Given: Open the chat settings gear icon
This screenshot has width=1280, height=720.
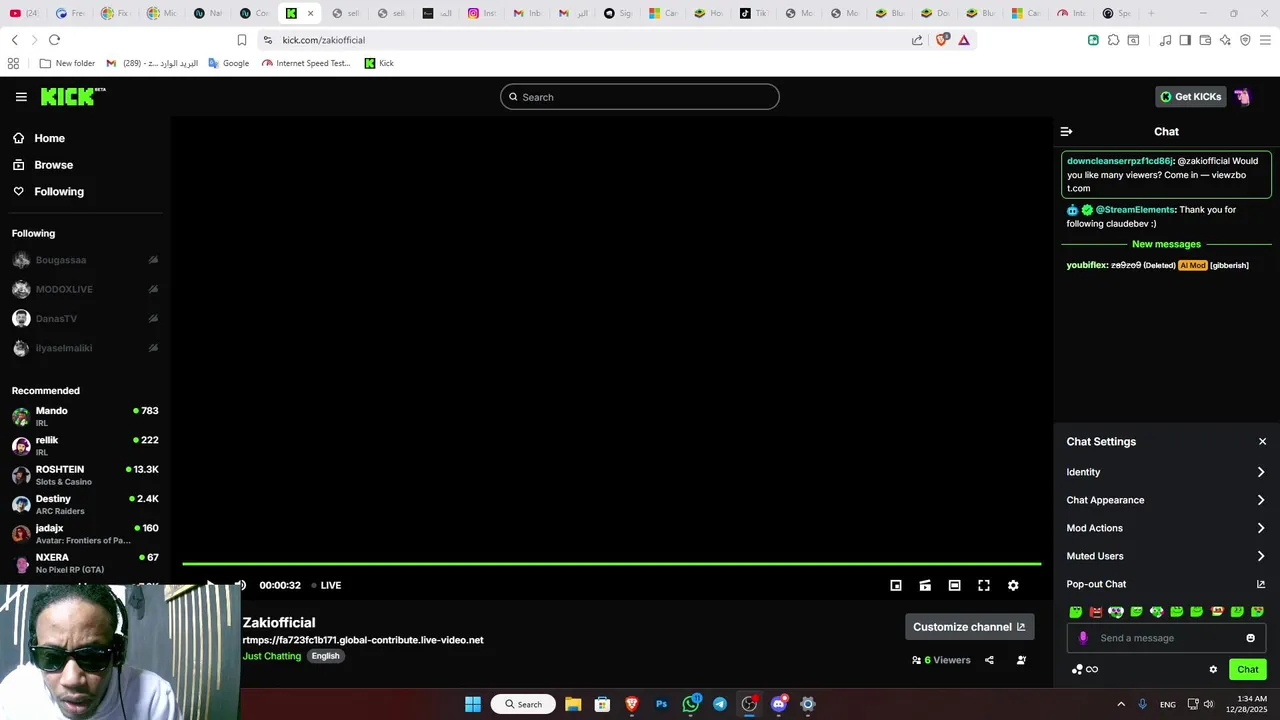Looking at the screenshot, I should 1213,670.
